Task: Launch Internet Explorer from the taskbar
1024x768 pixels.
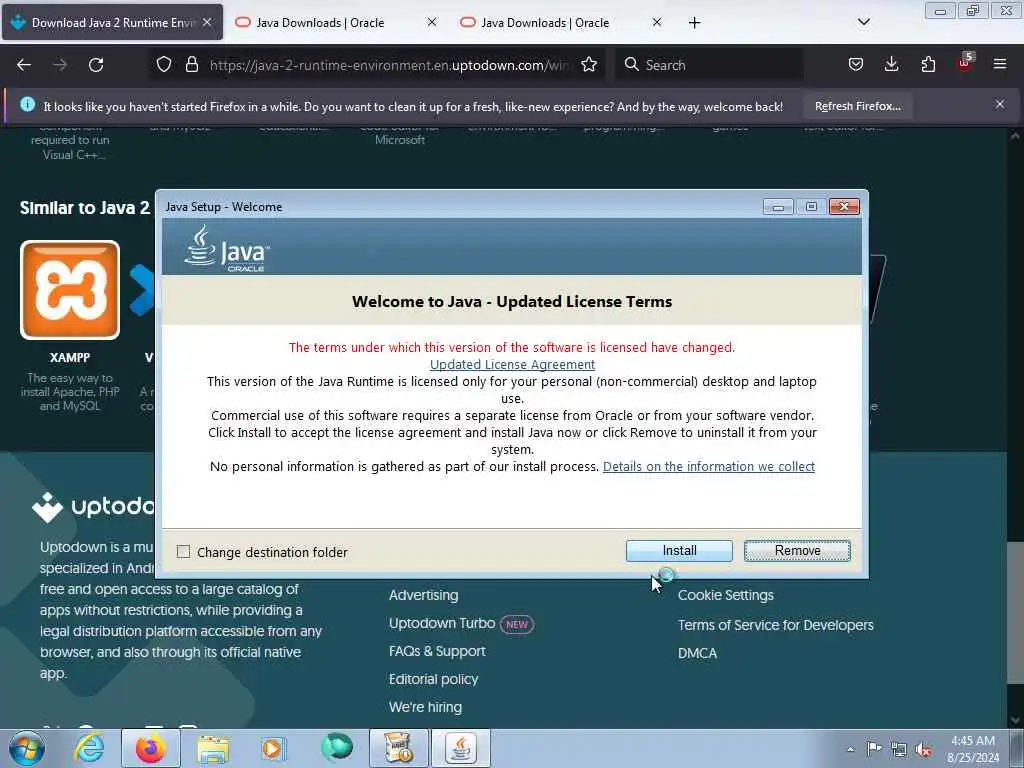Action: pyautogui.click(x=89, y=748)
